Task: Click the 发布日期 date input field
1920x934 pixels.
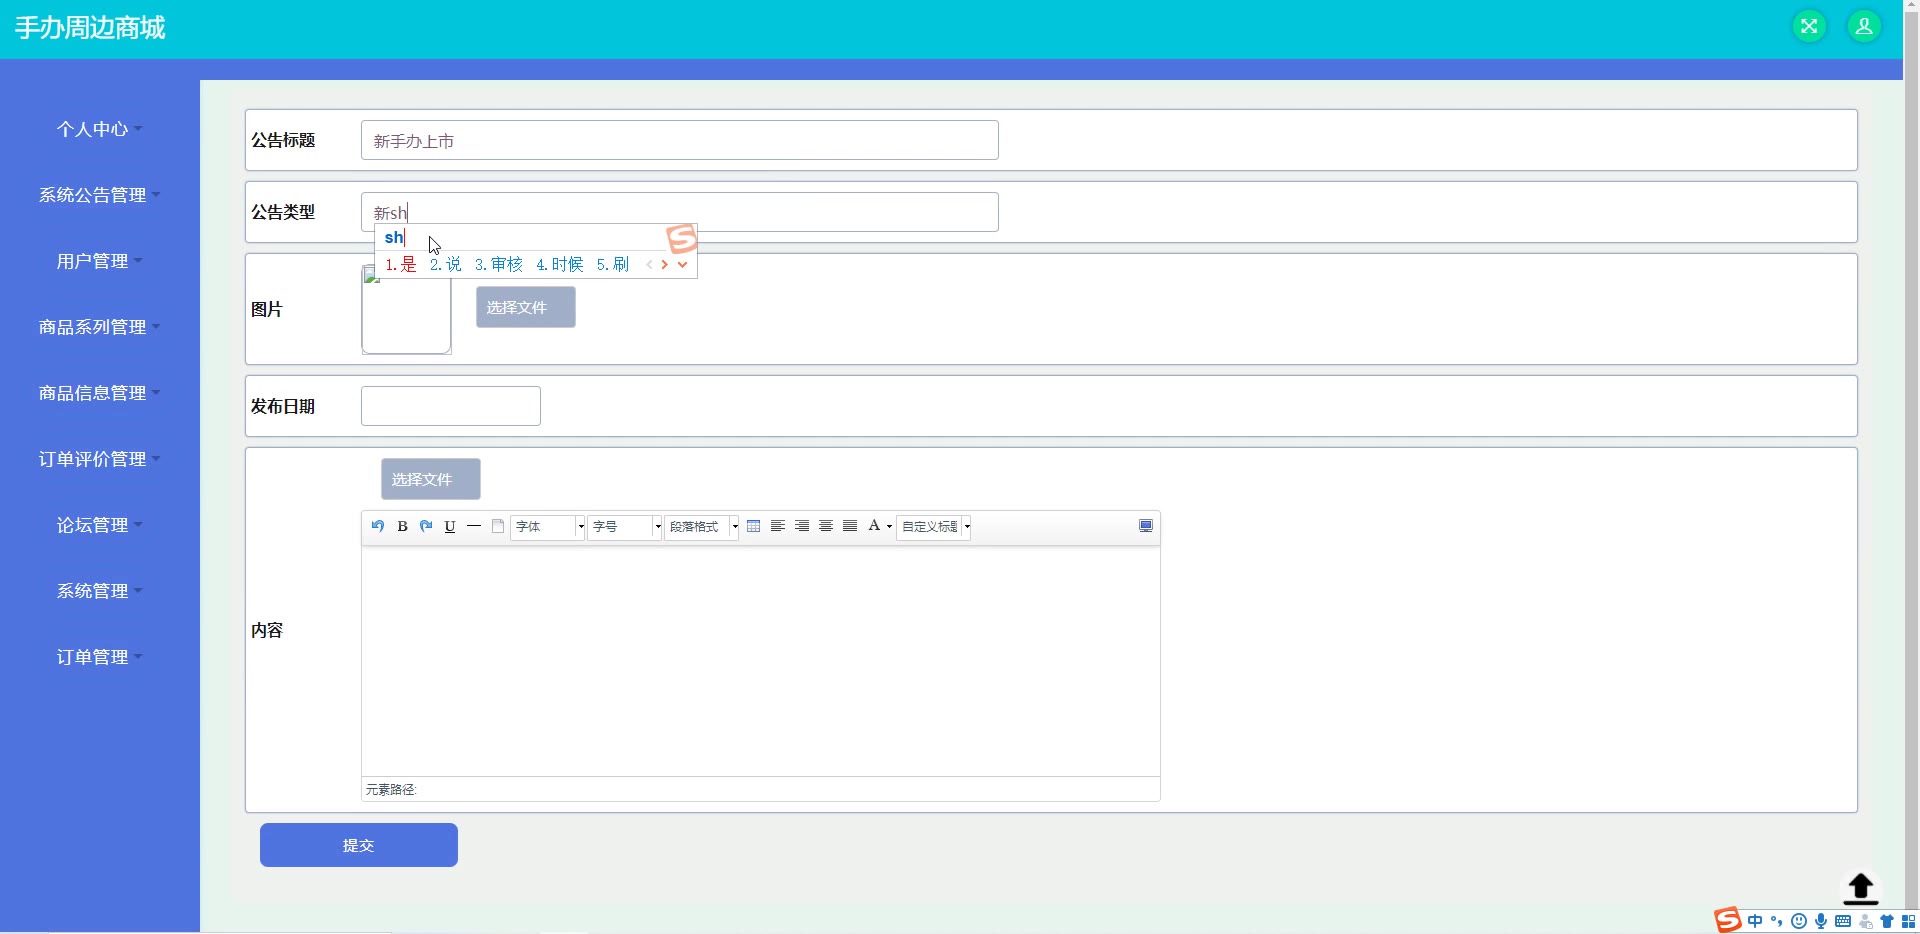Action: pos(451,406)
